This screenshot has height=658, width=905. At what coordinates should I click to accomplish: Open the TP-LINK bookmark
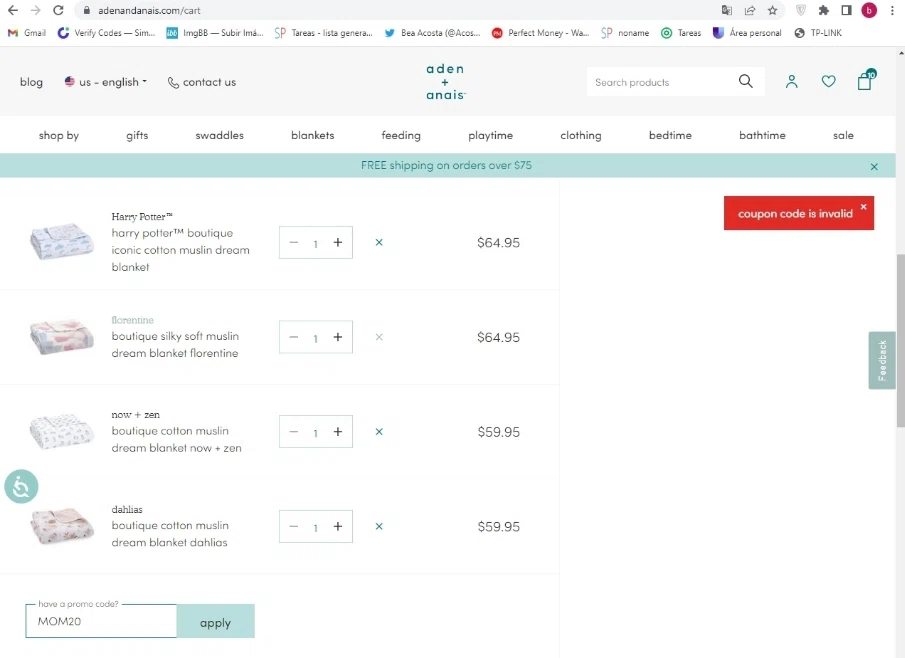818,33
